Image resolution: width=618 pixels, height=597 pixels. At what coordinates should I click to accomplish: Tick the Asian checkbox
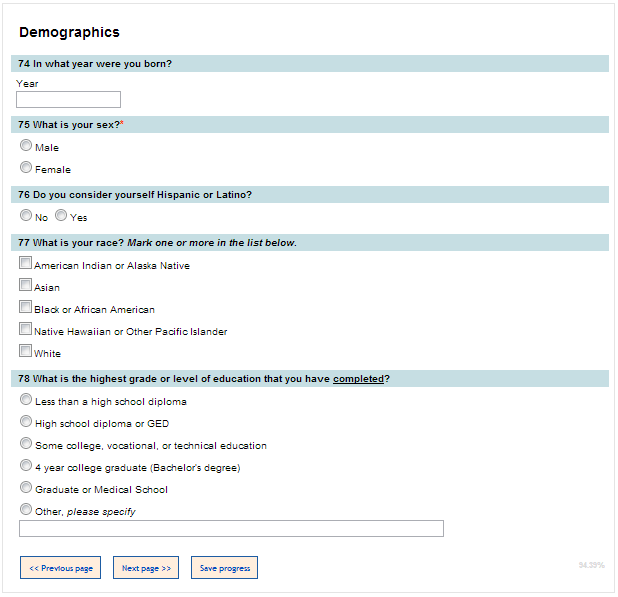click(x=25, y=286)
